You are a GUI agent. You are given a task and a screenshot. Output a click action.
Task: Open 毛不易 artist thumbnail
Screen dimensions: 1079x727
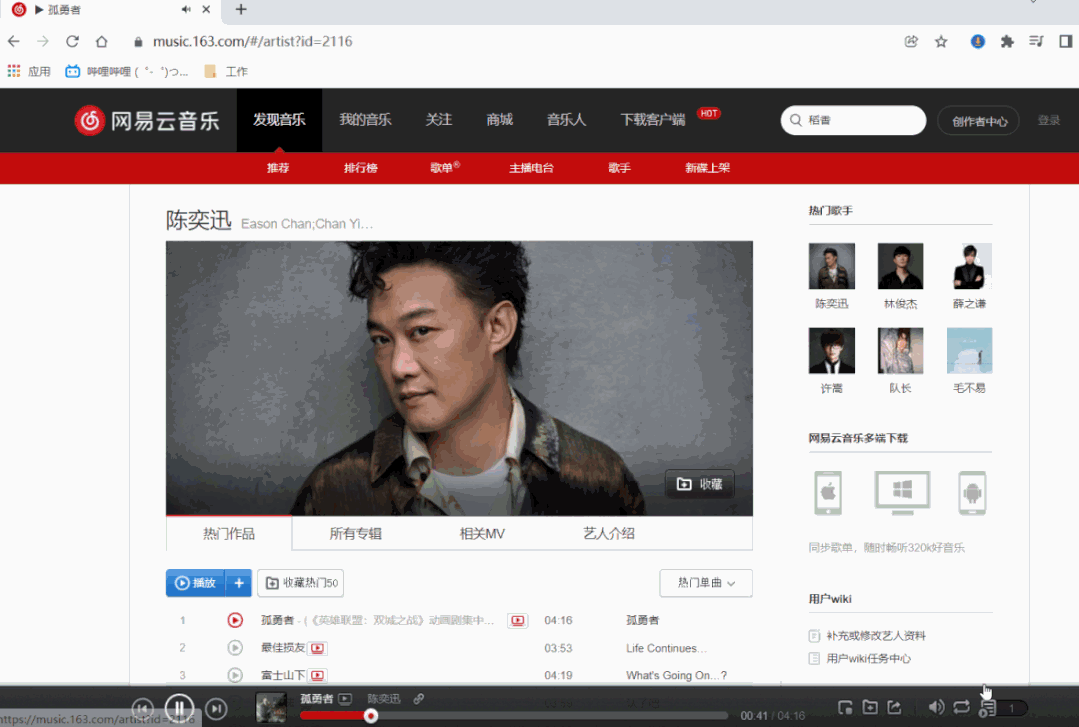coord(970,350)
